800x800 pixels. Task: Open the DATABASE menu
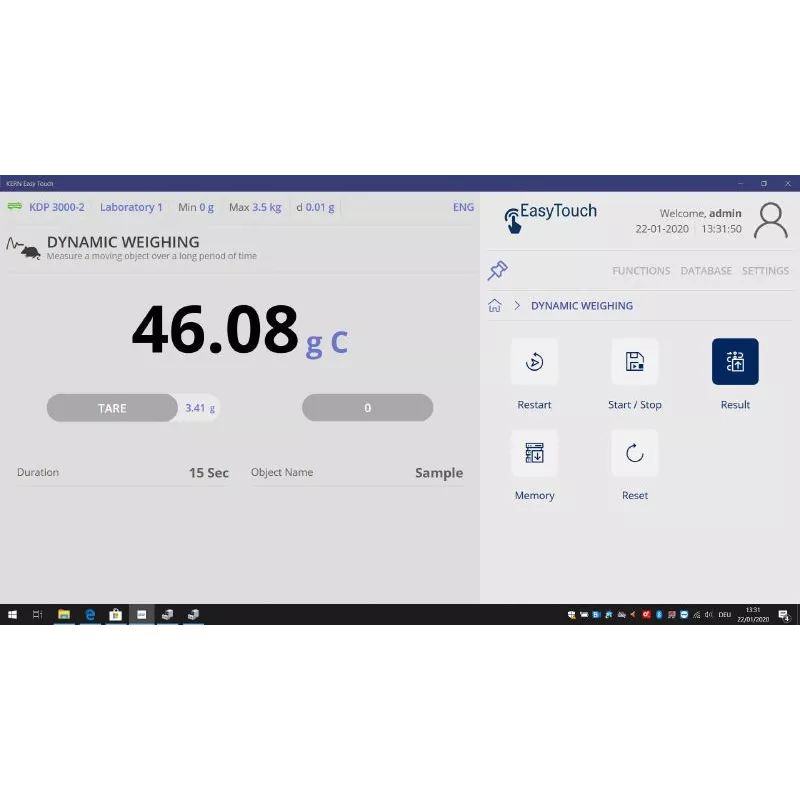point(706,271)
